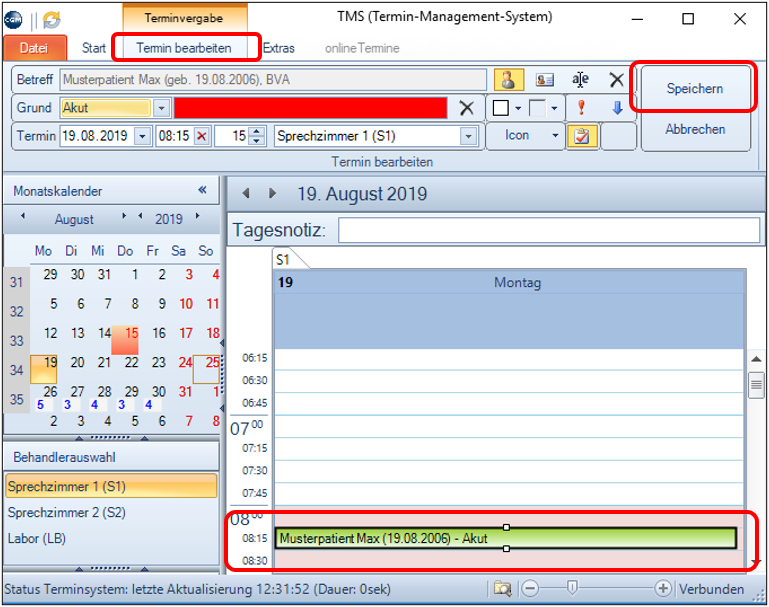Open the Sprechzimmer 1 (S1) room dropdown

(468, 136)
